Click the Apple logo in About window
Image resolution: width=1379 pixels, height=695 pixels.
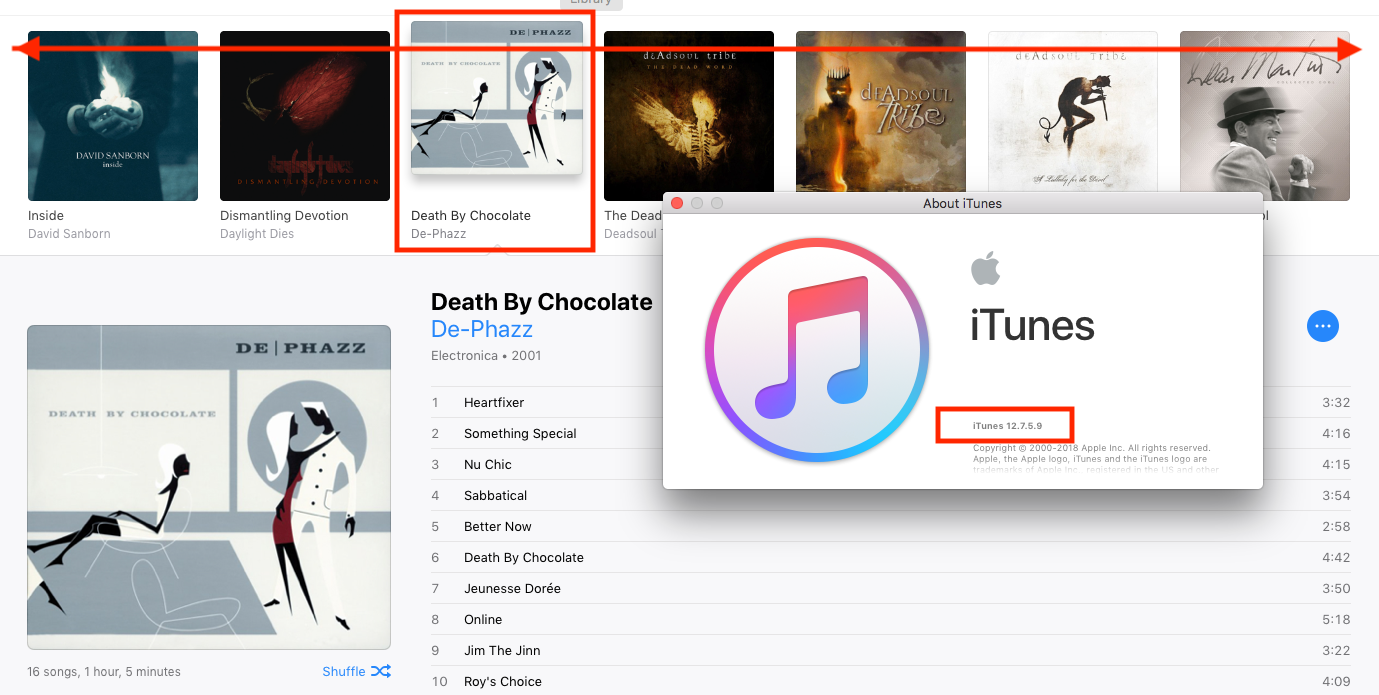[x=985, y=268]
